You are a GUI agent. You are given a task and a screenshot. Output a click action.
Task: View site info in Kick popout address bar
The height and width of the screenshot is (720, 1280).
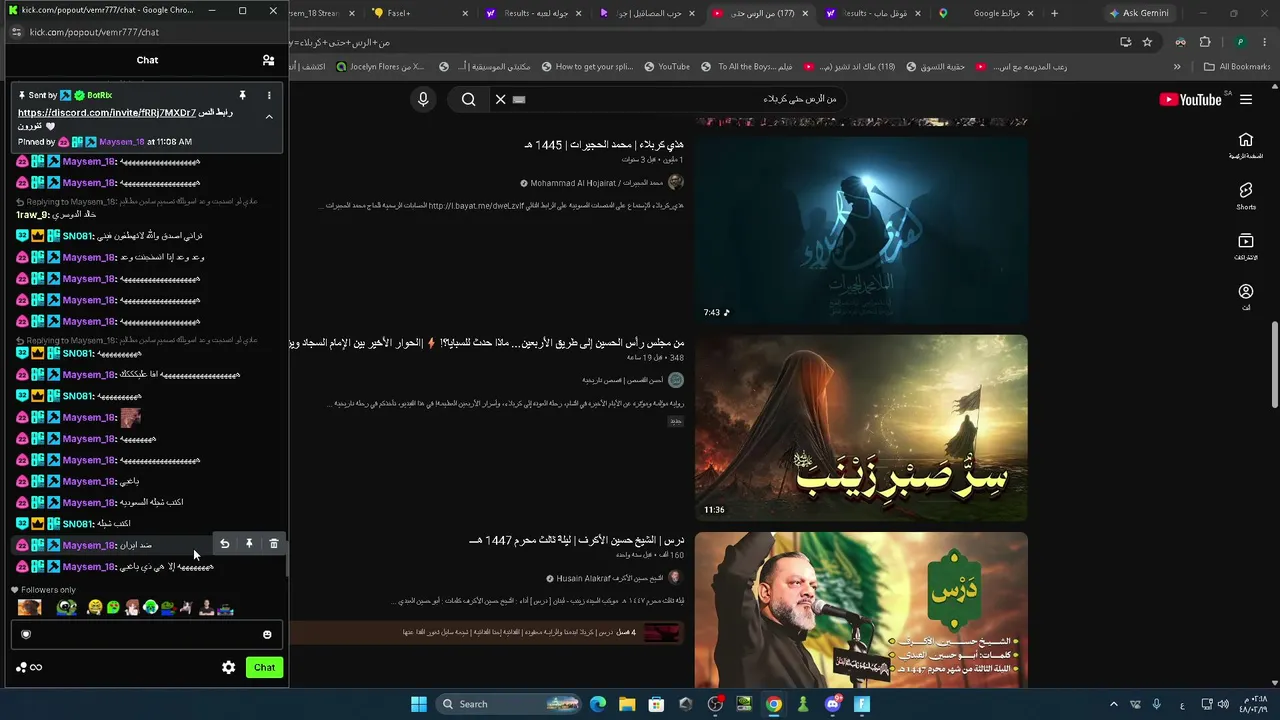click(x=16, y=32)
